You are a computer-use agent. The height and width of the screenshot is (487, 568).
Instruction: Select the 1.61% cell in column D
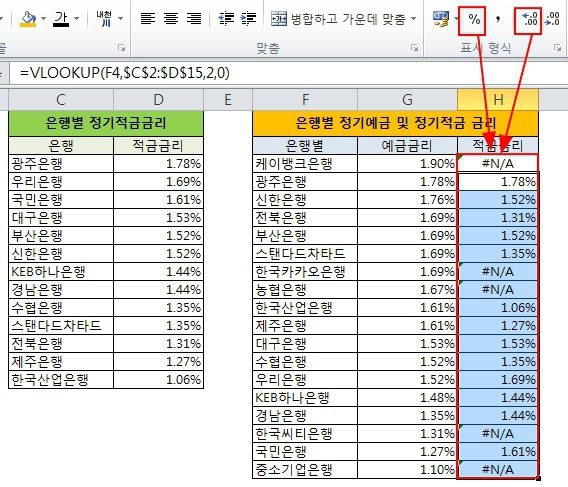tap(158, 200)
